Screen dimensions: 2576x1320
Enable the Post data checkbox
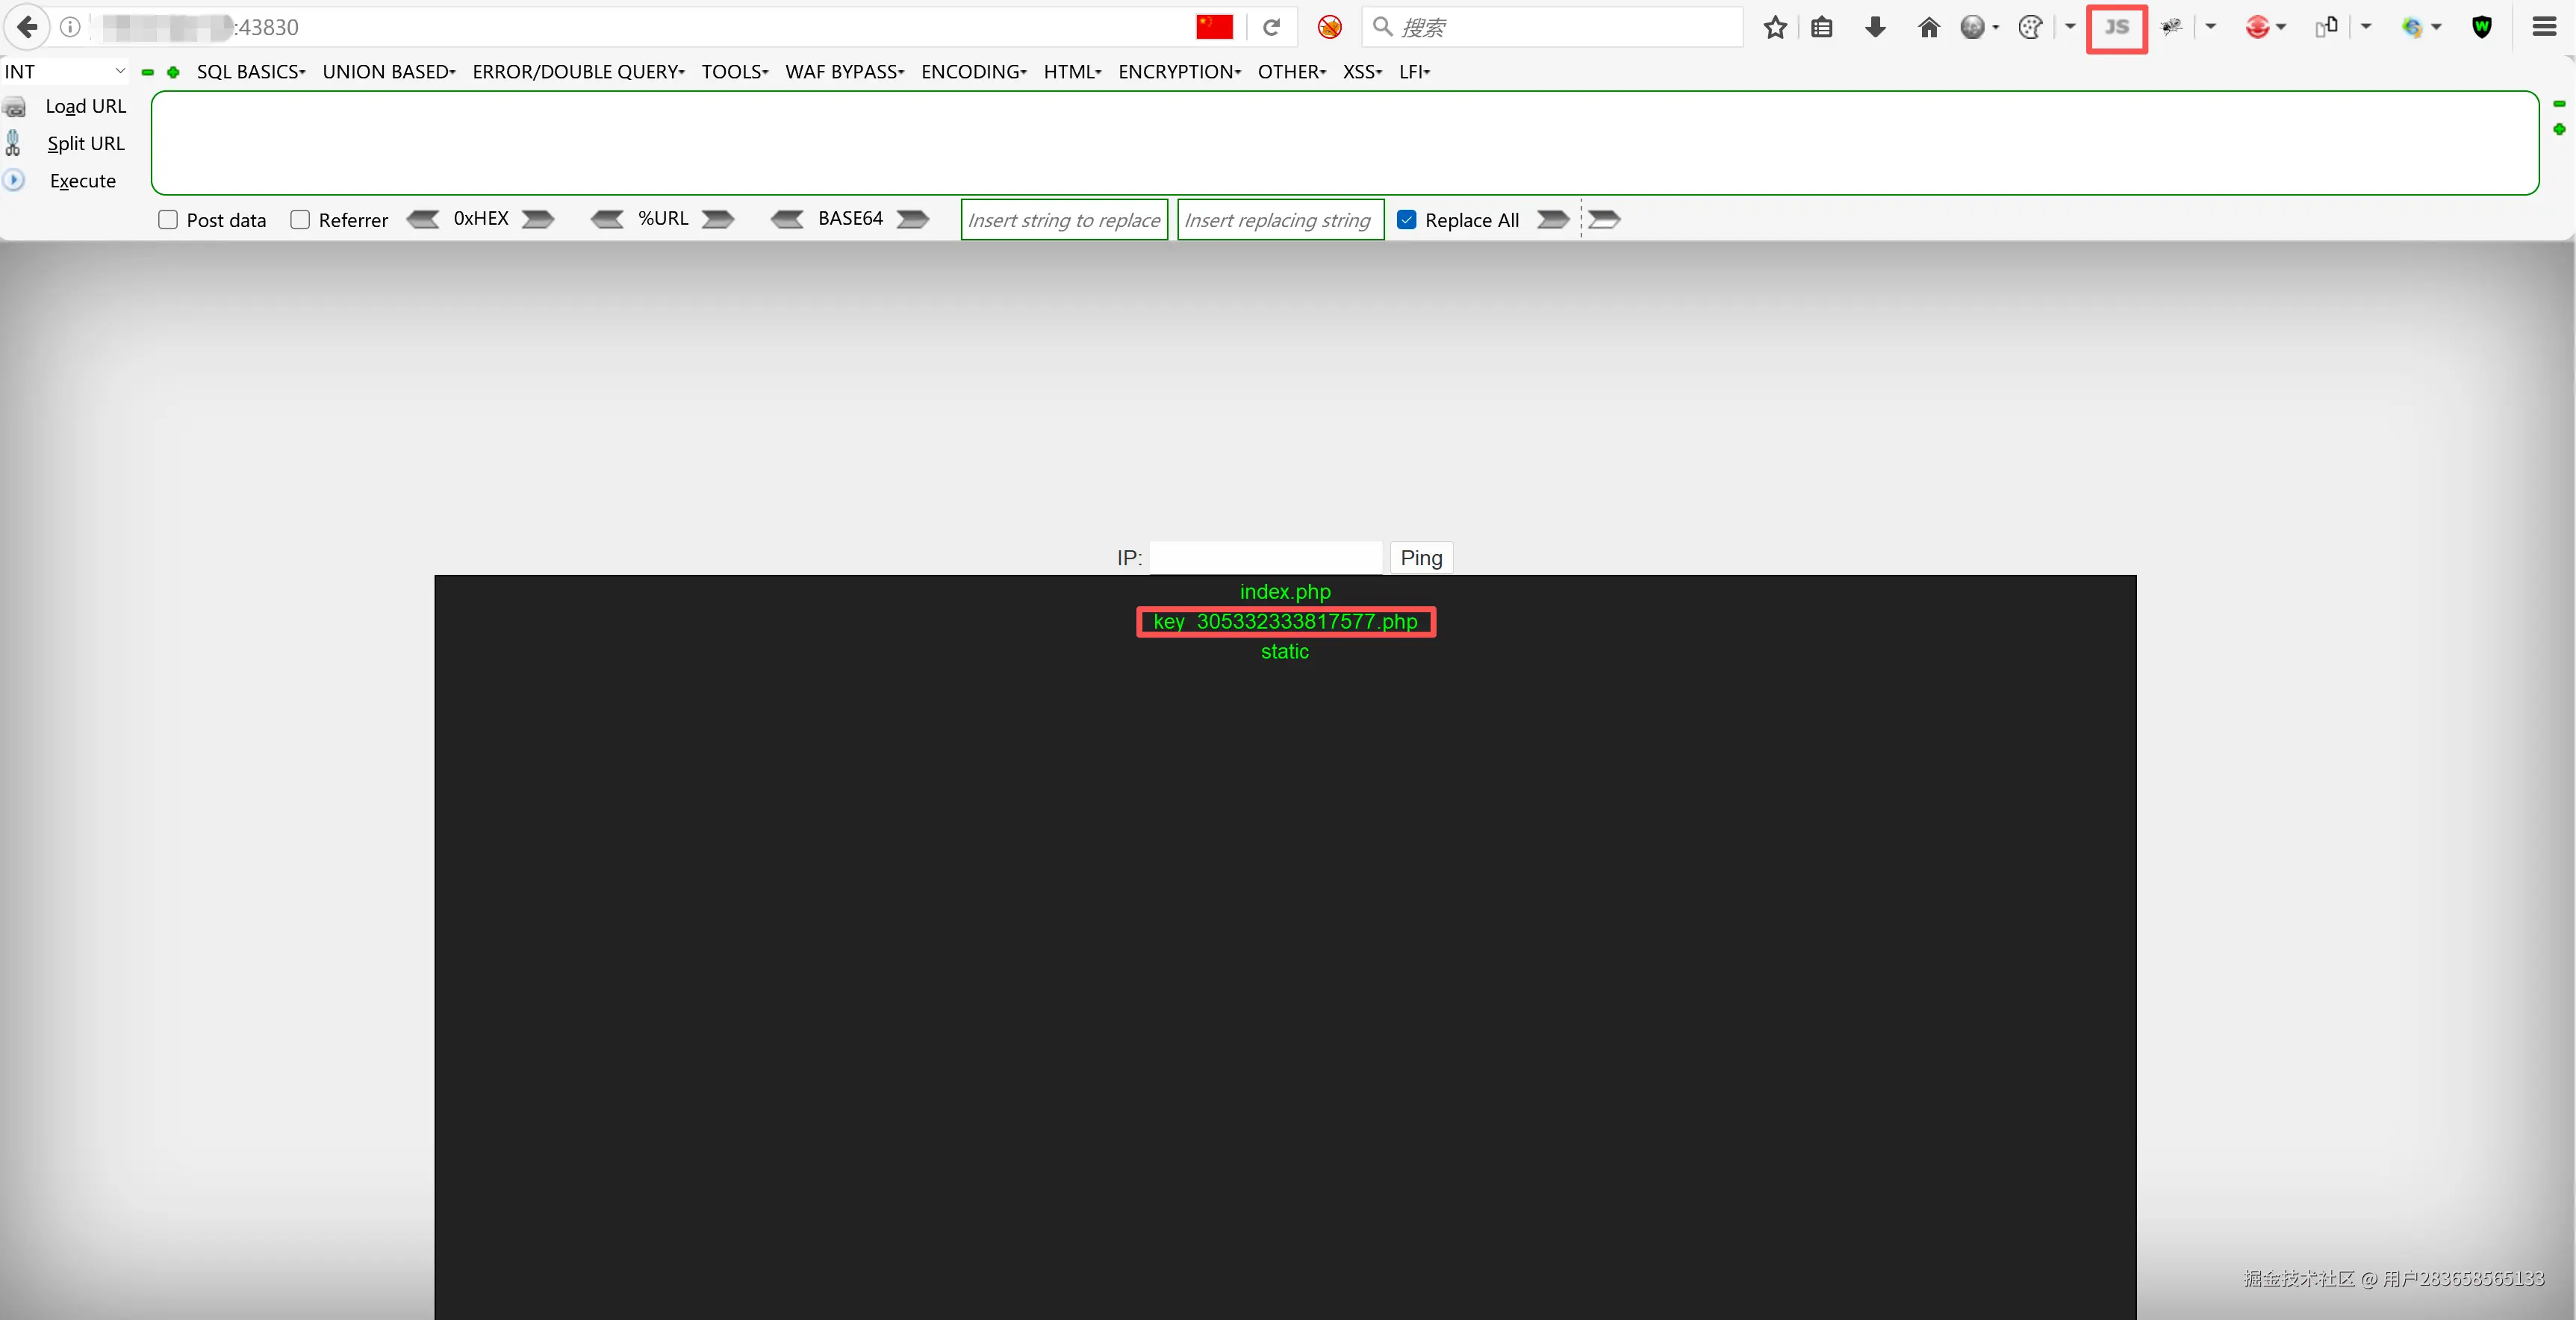point(168,219)
